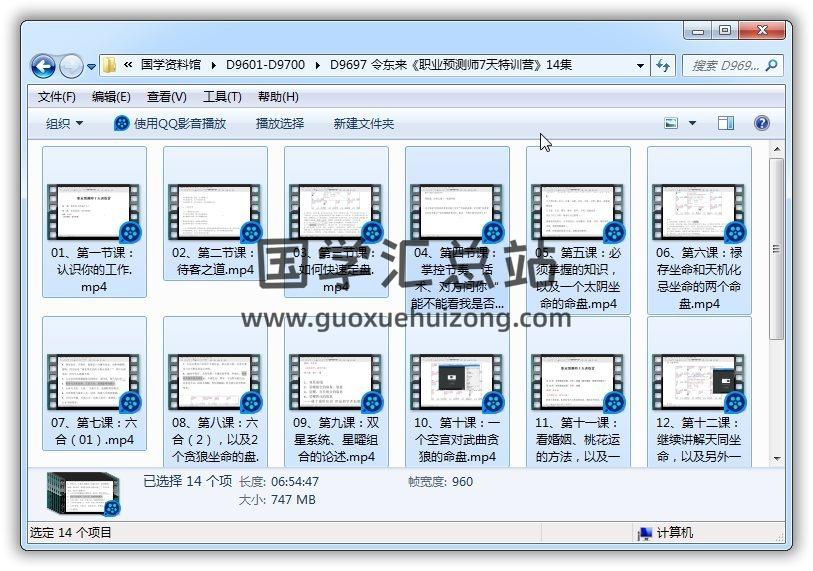Screen dimensions: 813x571
Task: Open the 查看(V) menu
Action: click(x=166, y=96)
